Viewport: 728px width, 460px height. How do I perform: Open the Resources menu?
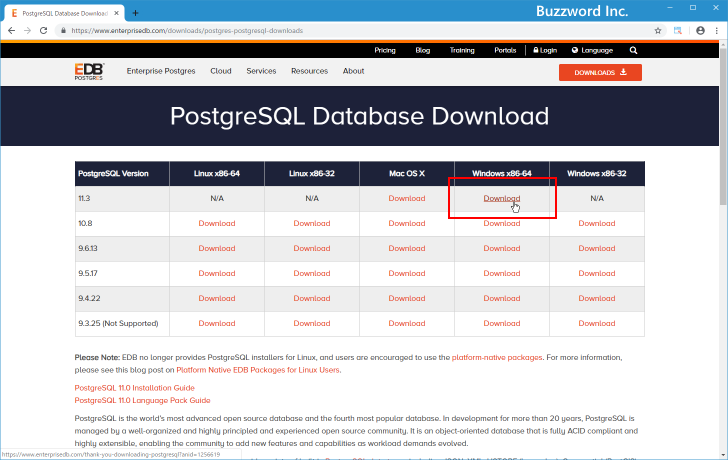point(309,71)
